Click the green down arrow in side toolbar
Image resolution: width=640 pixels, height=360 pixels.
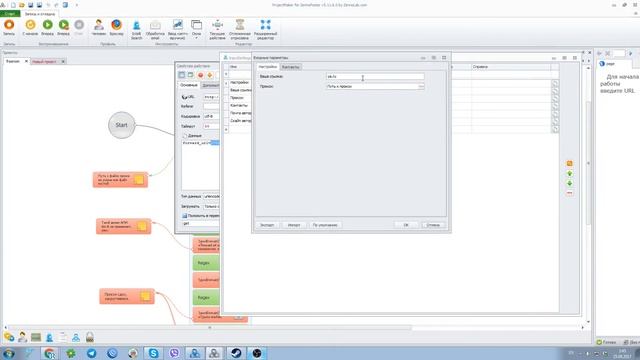[x=570, y=183]
